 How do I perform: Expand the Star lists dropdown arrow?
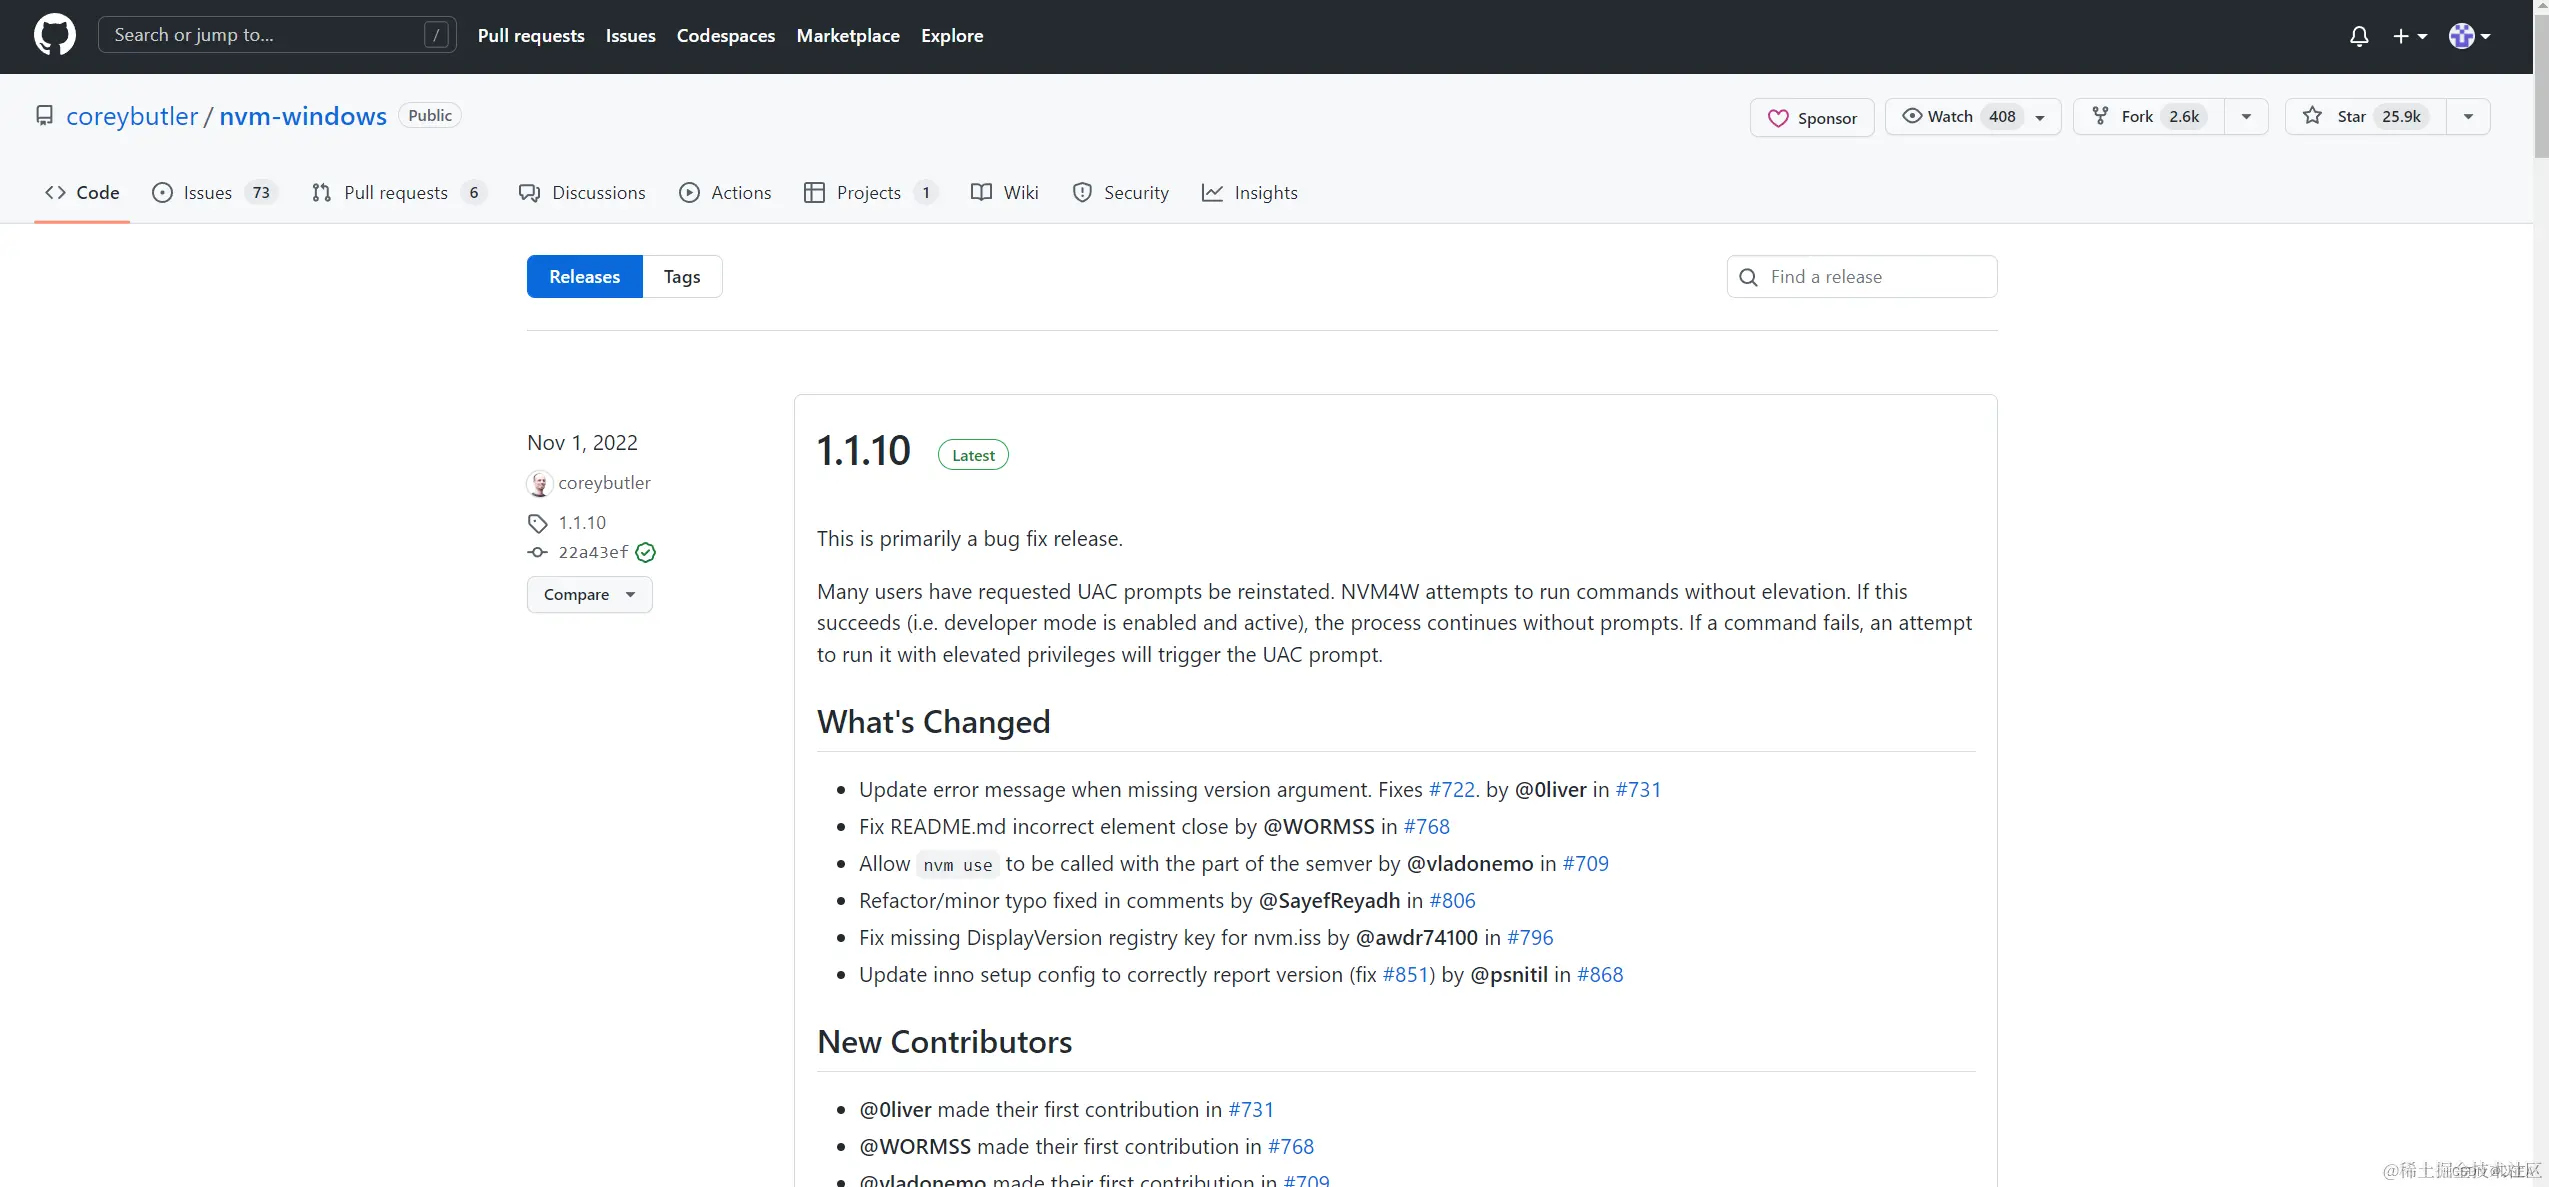(2468, 117)
